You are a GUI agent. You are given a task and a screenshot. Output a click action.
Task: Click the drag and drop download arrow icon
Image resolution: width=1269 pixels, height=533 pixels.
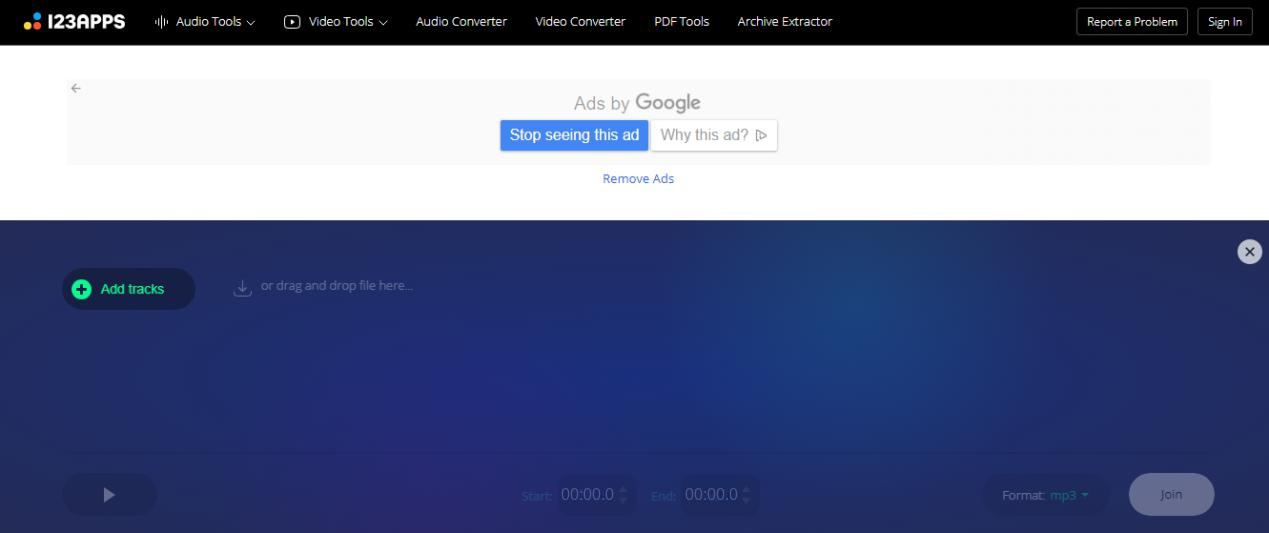(x=241, y=287)
